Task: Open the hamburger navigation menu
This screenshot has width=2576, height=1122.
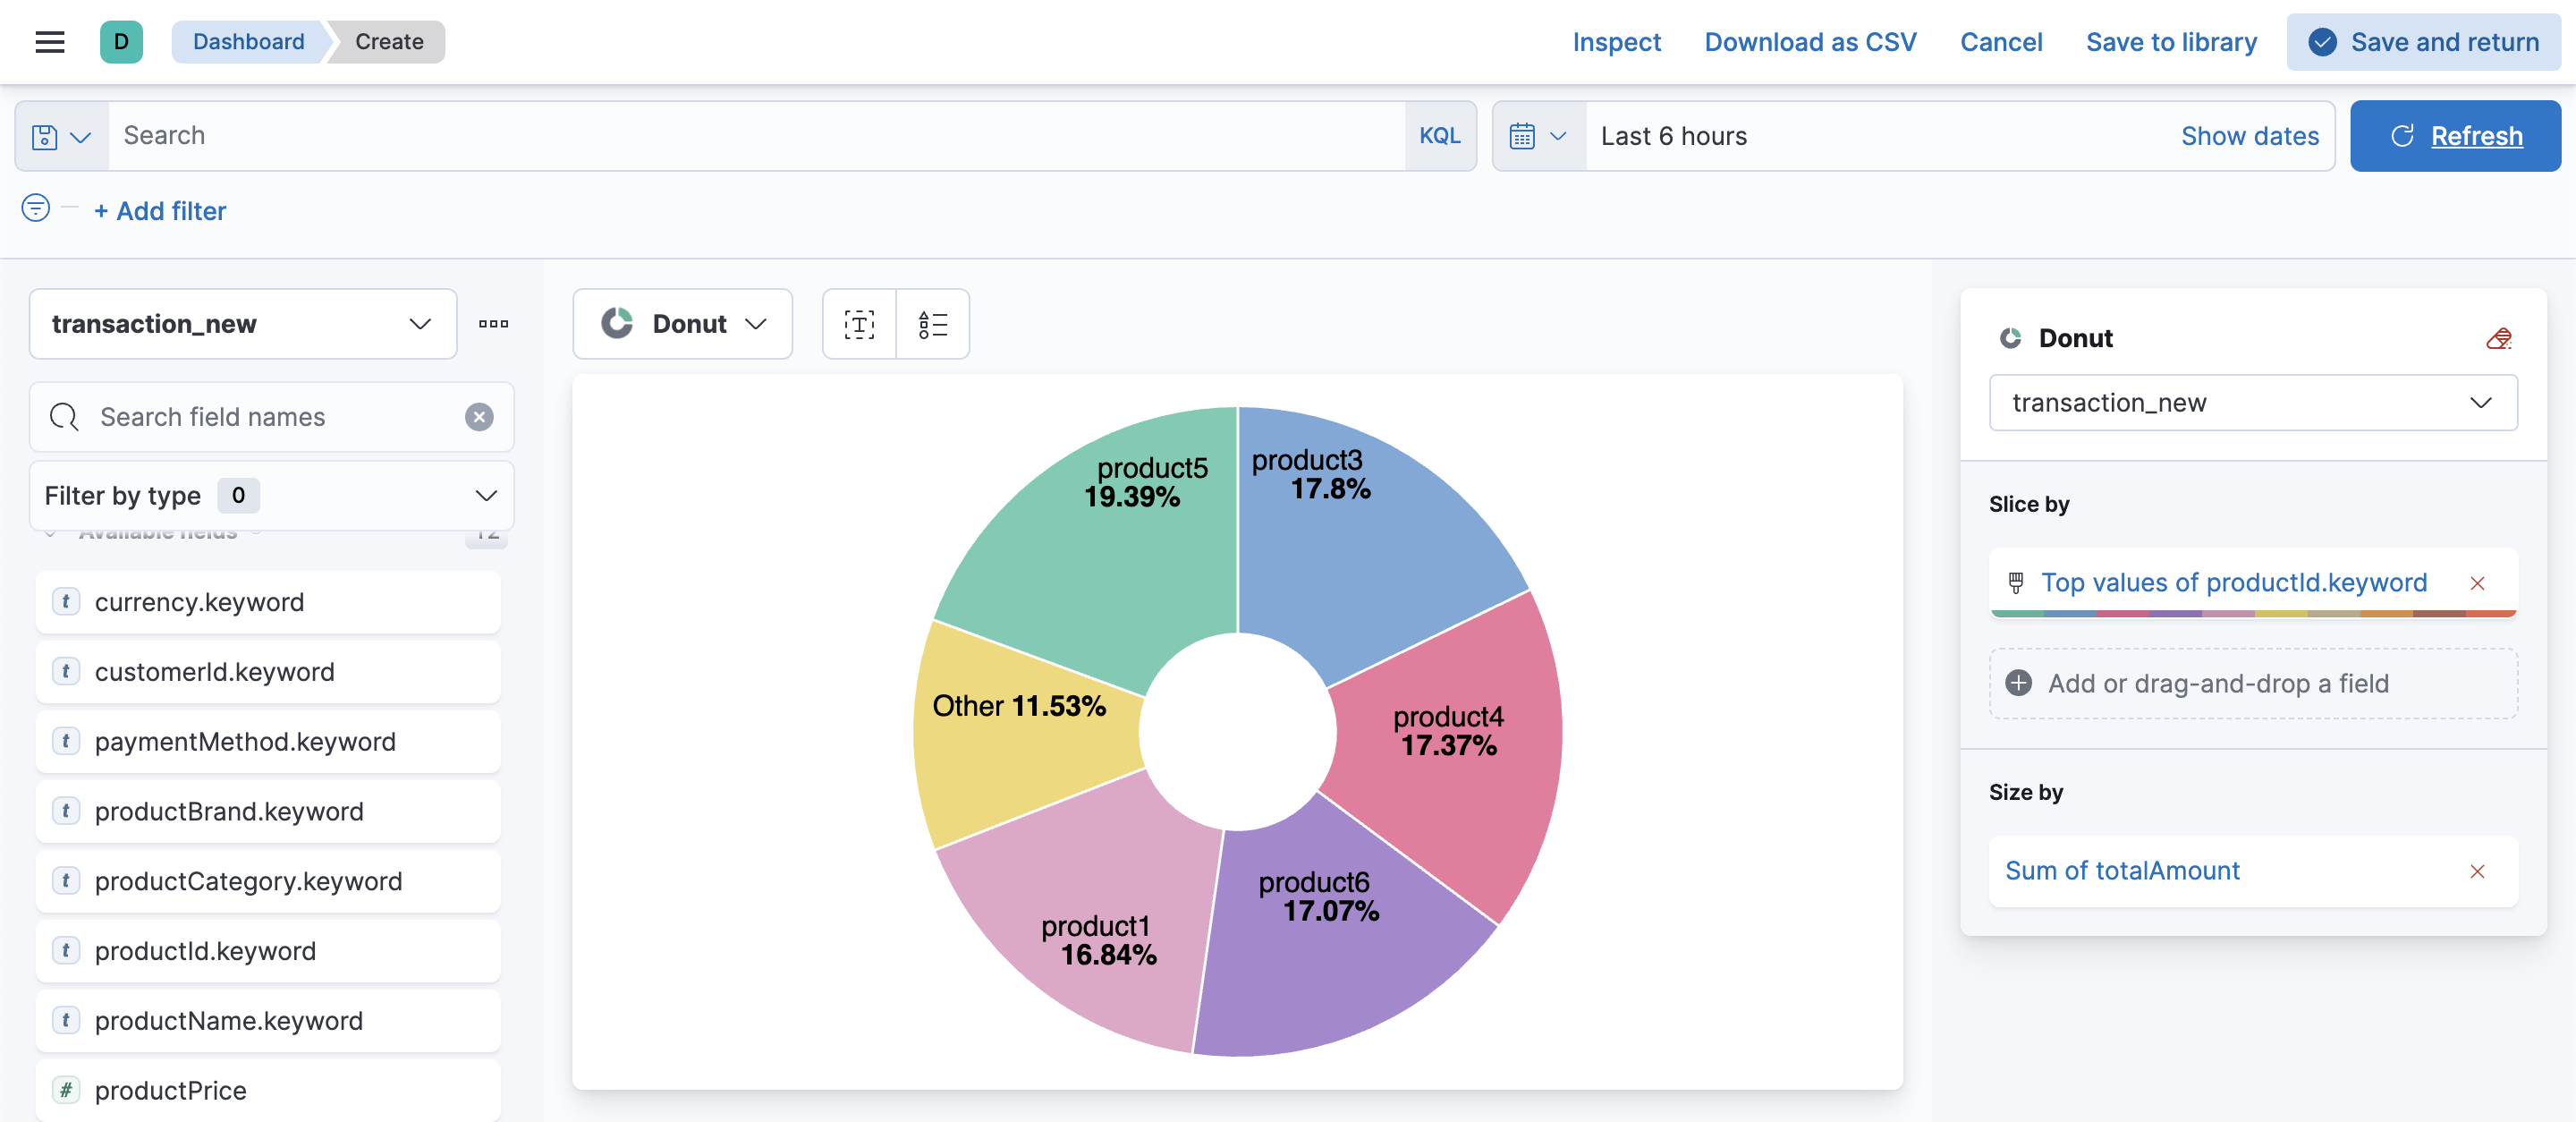Action: pyautogui.click(x=49, y=42)
